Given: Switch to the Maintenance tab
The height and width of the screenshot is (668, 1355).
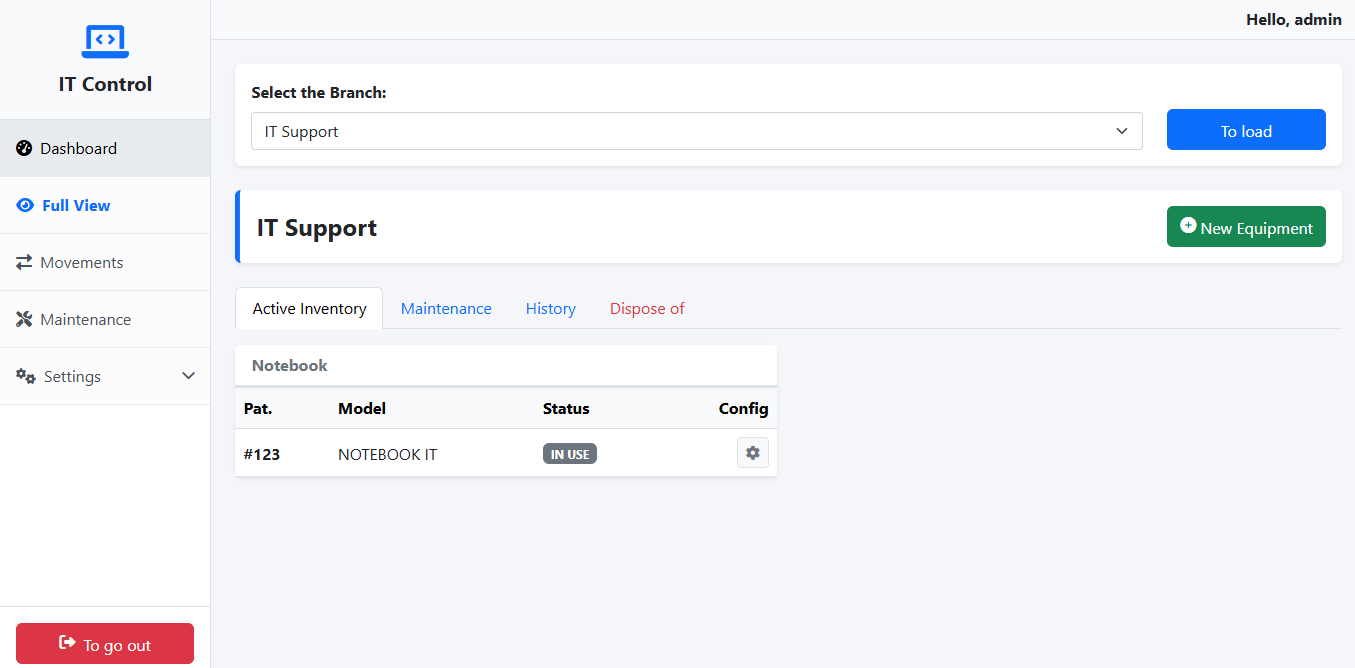Looking at the screenshot, I should click(446, 308).
